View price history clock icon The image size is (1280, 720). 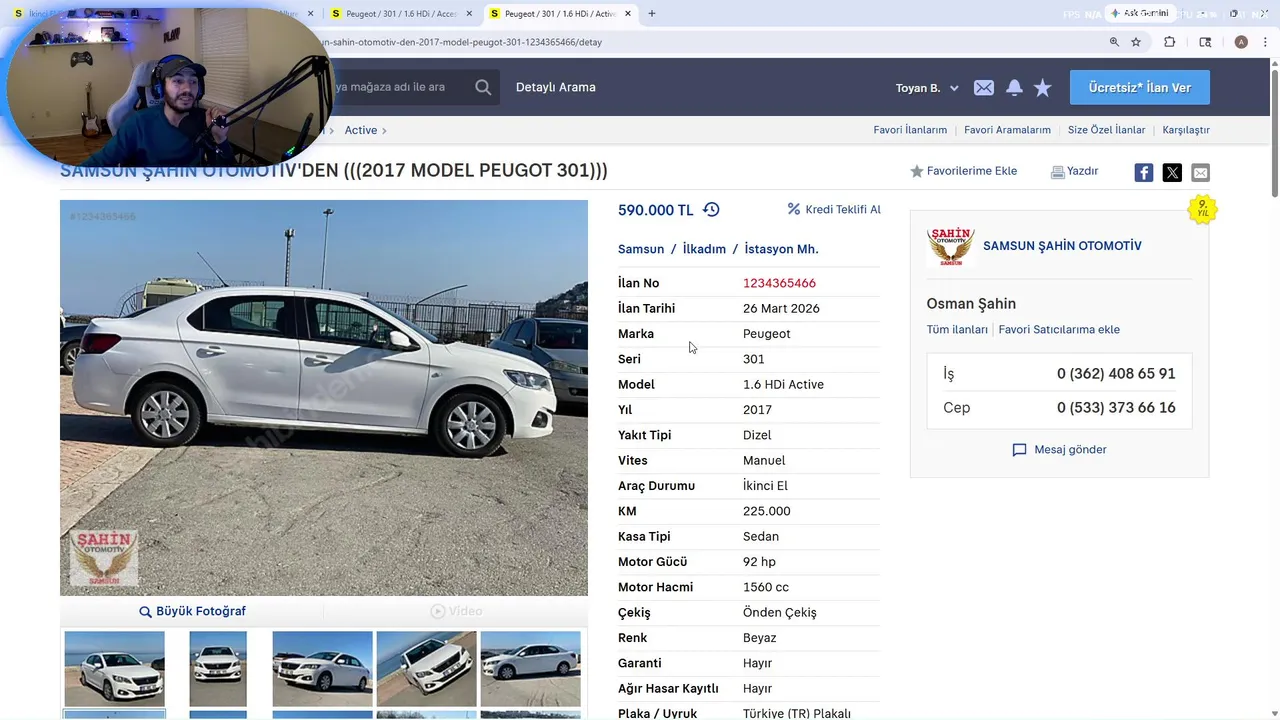click(711, 210)
